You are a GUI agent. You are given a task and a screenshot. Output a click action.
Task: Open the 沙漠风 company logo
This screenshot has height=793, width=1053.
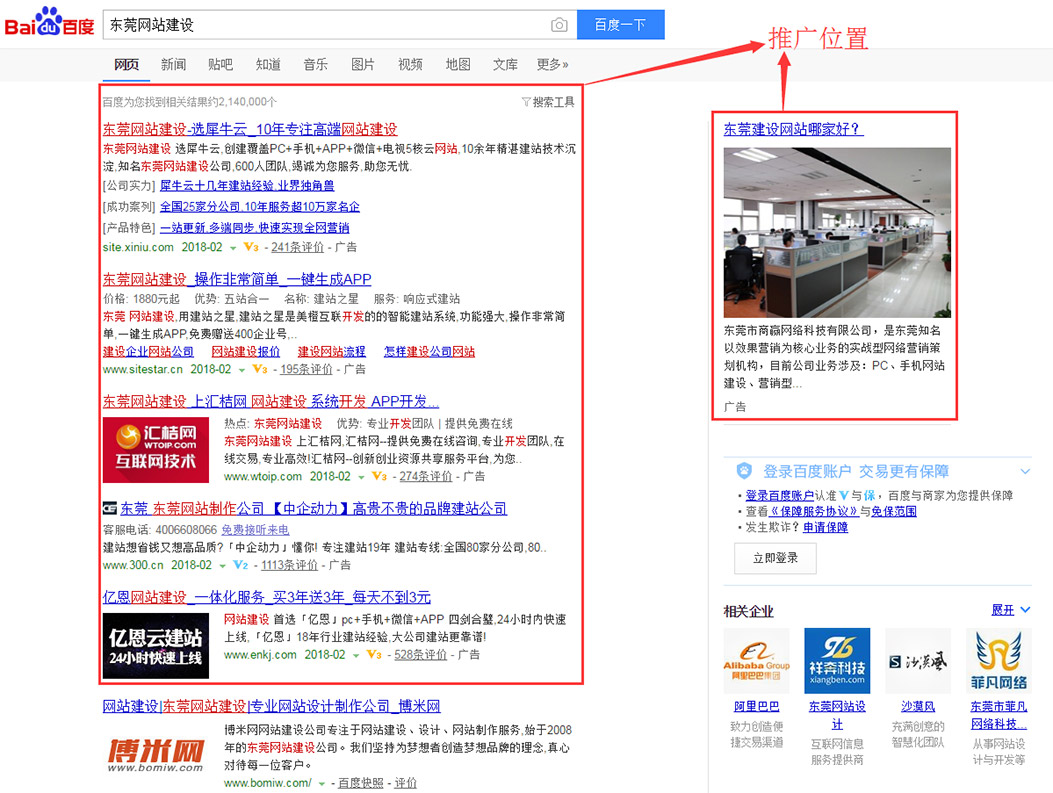click(918, 661)
